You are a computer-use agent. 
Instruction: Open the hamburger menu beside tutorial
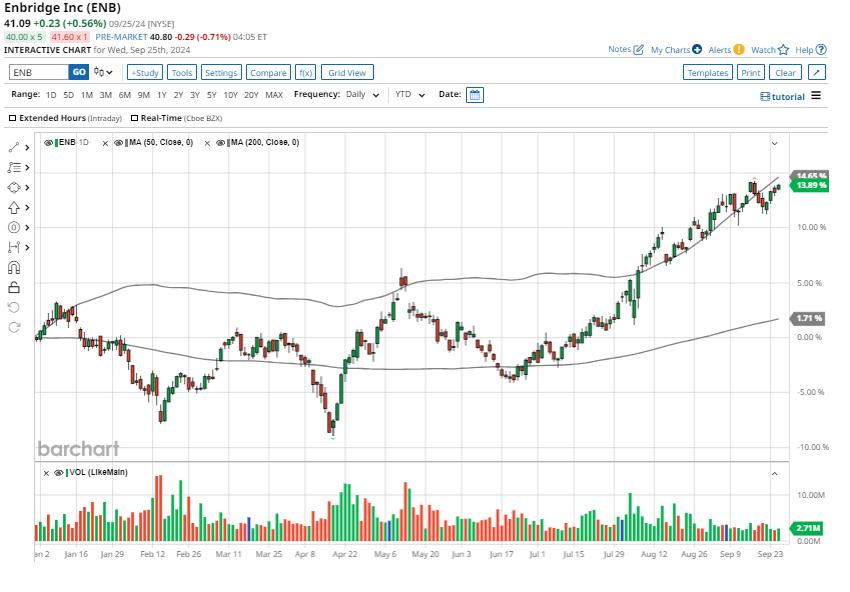(816, 95)
